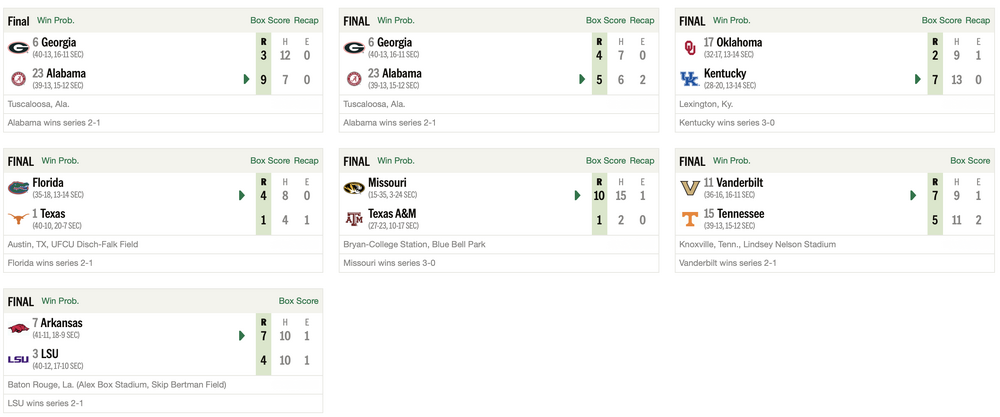Click the Arkansas Razorbacks team logo

[18, 327]
